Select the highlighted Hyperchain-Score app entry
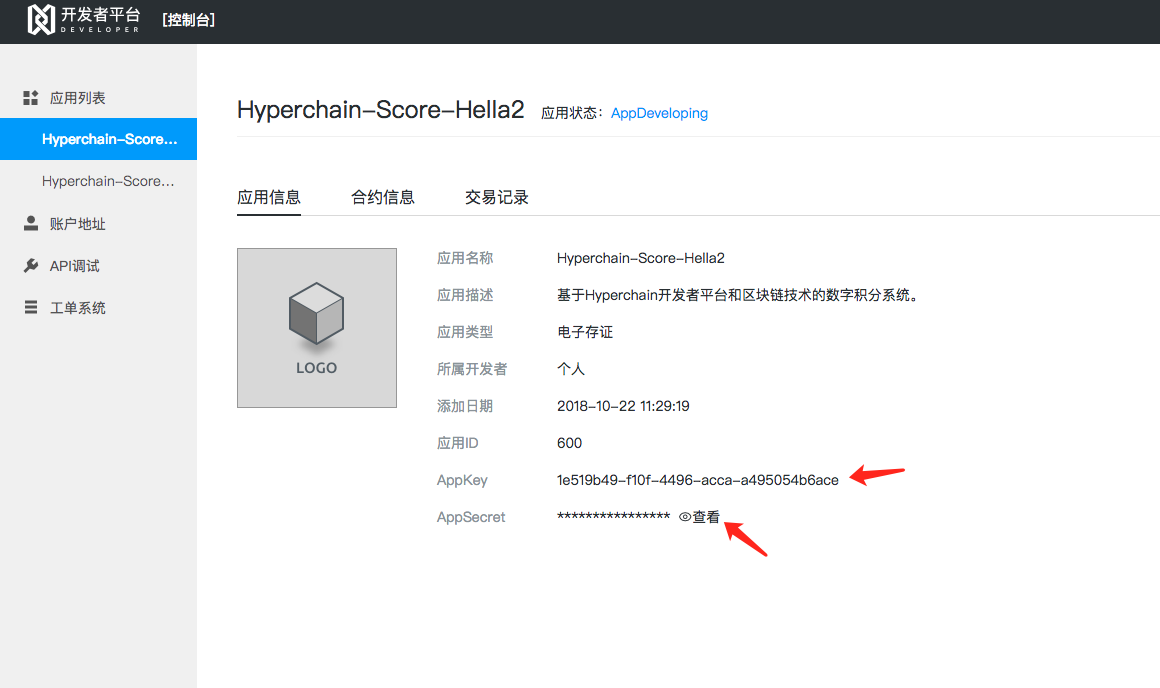 (x=98, y=139)
